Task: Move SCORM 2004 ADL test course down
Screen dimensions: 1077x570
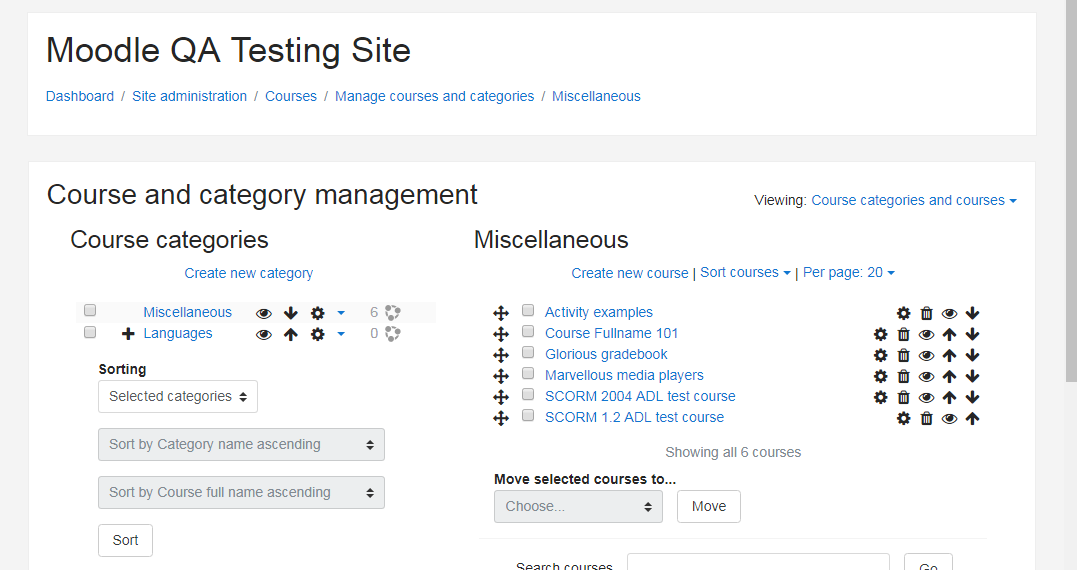Action: tap(972, 397)
